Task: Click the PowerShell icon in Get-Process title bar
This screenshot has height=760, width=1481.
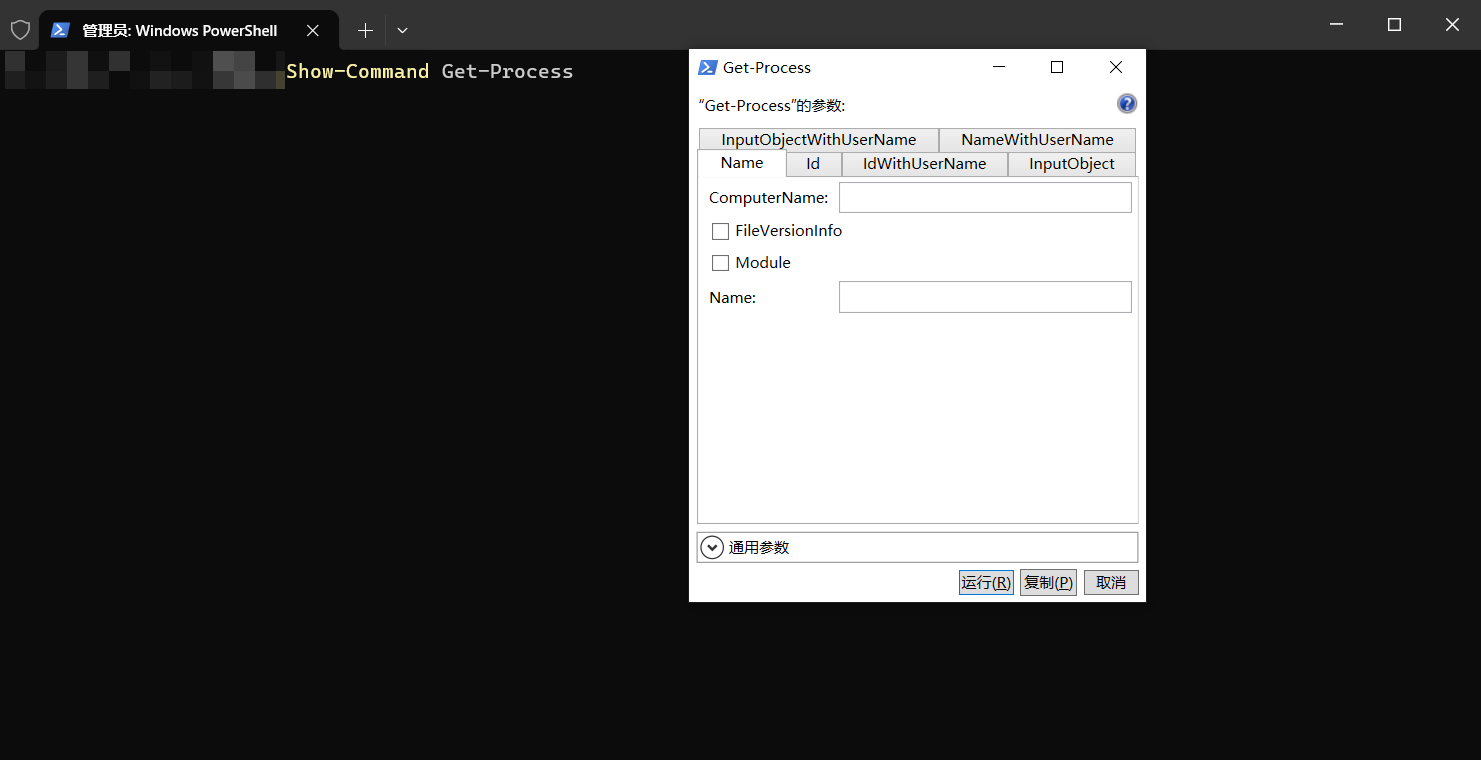Action: click(708, 67)
